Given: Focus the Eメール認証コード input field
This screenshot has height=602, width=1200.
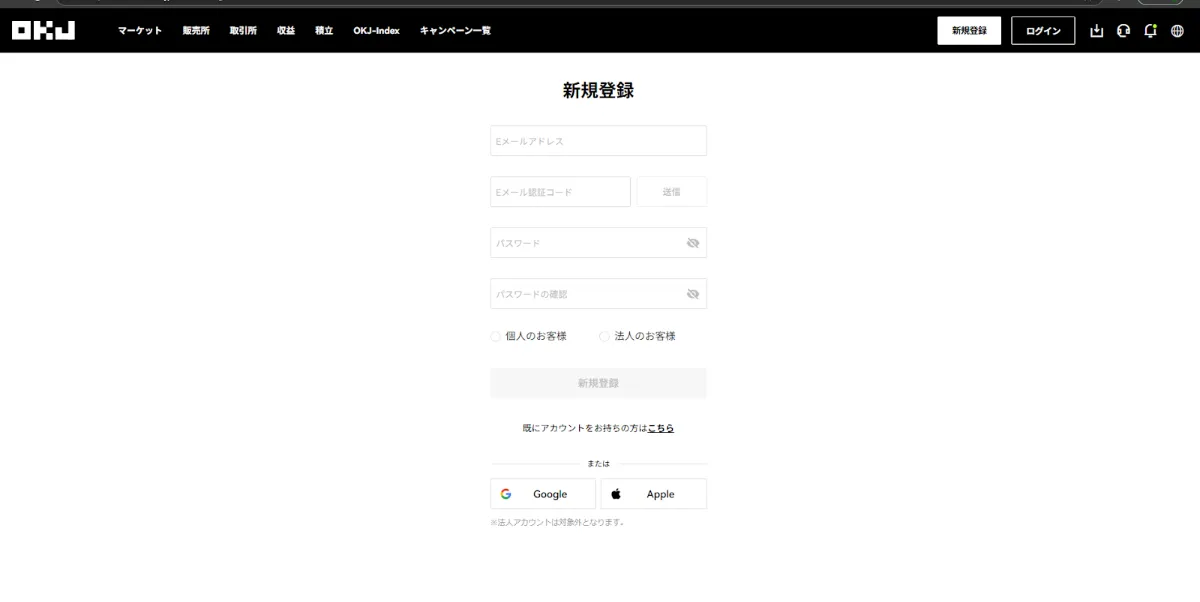Looking at the screenshot, I should point(560,192).
